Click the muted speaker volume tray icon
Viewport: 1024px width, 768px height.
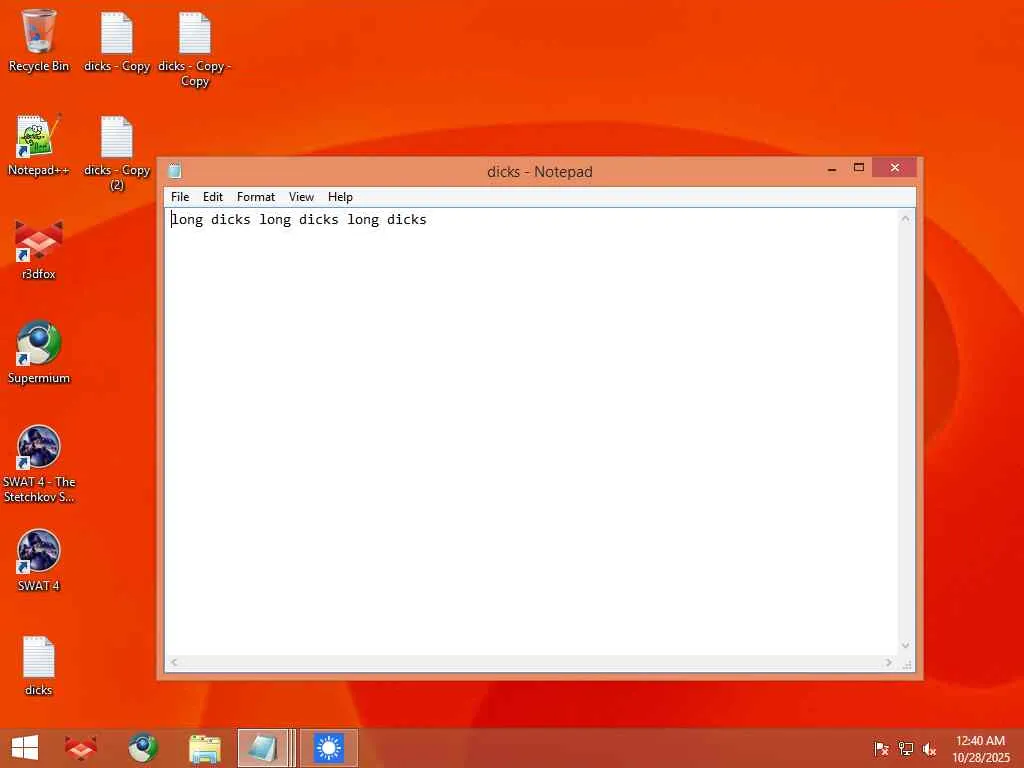(929, 748)
